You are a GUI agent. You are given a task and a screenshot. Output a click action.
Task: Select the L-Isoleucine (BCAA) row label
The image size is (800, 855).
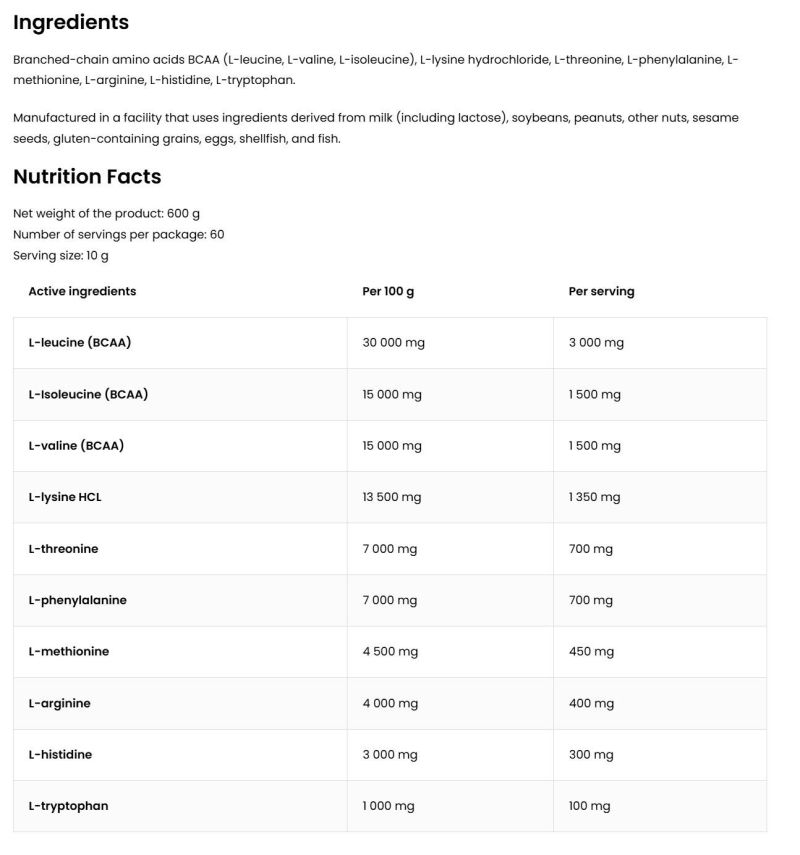click(88, 394)
